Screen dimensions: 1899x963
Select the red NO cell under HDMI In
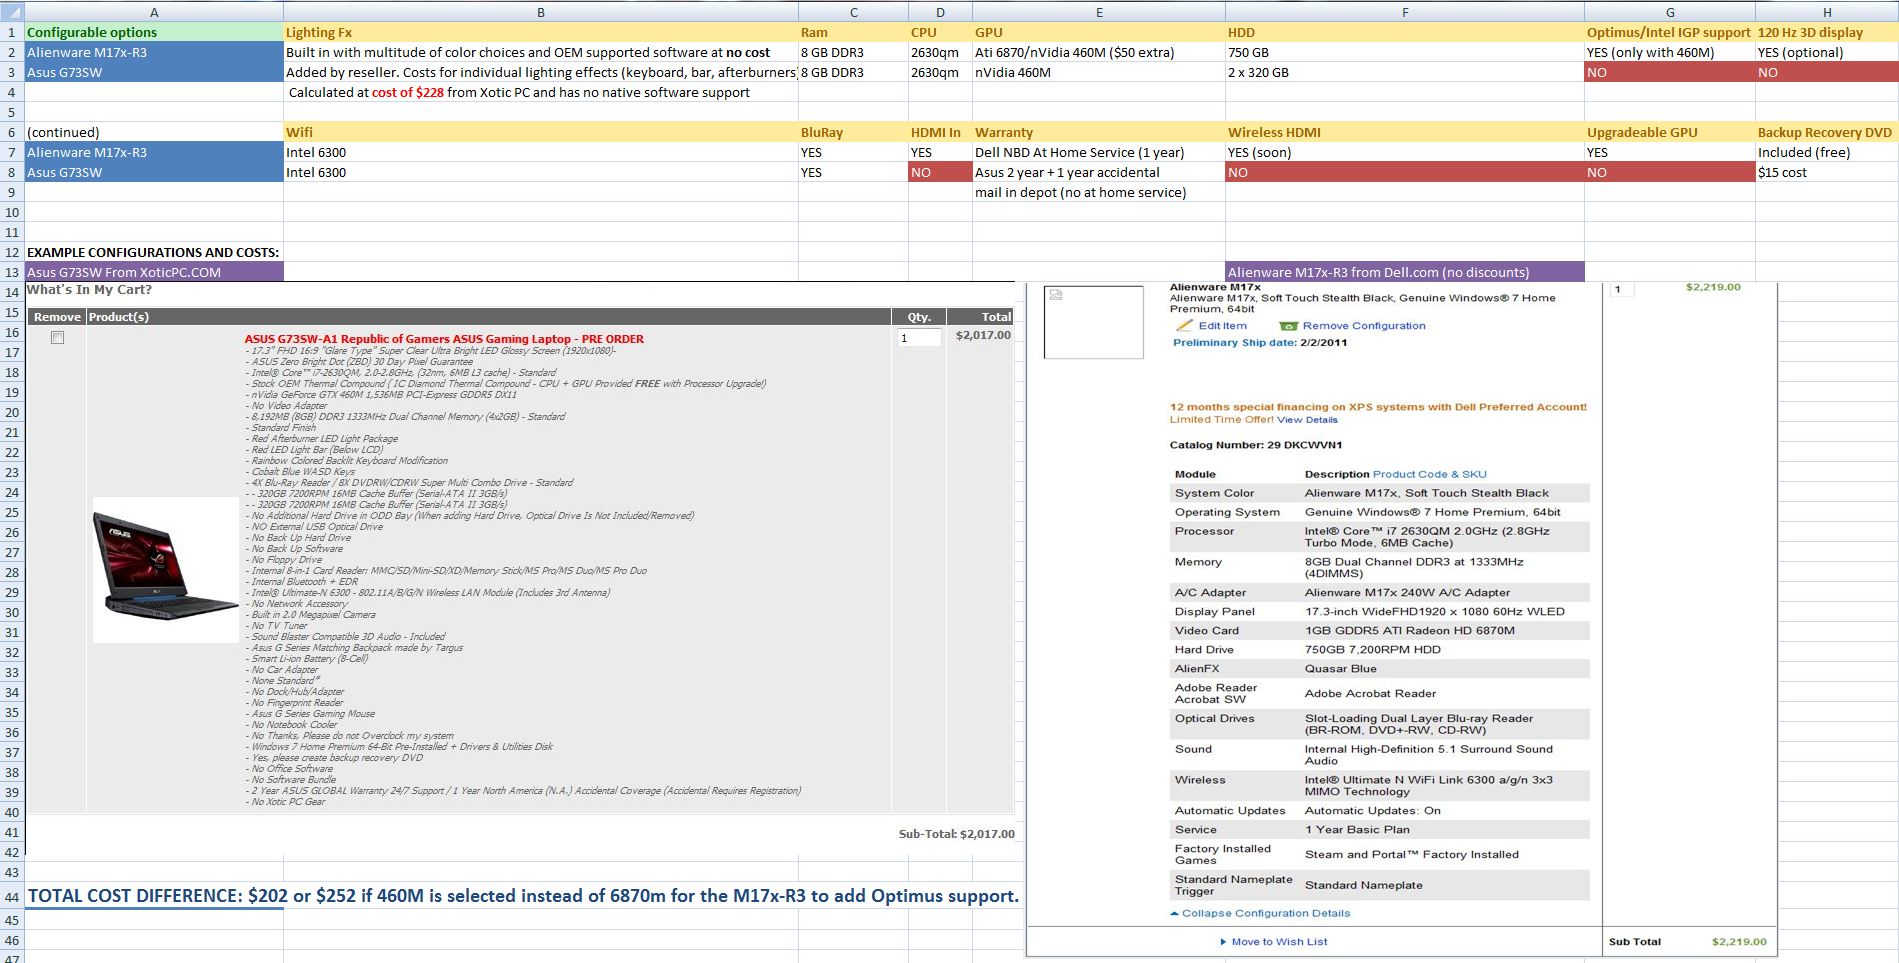click(940, 172)
